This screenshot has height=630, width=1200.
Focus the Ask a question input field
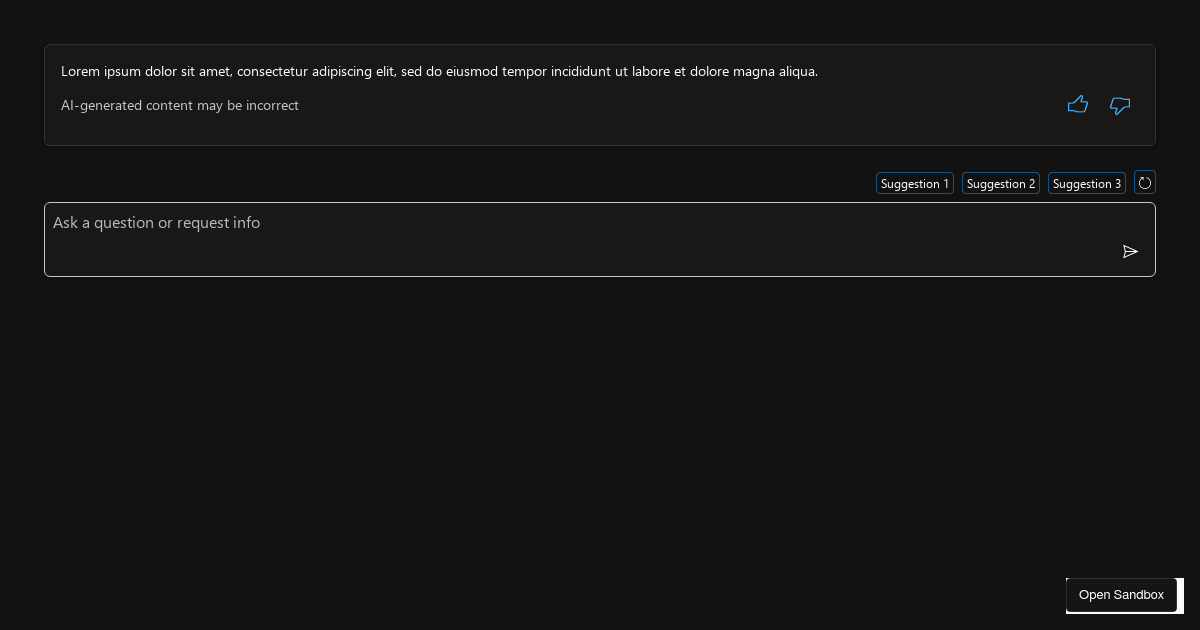(x=600, y=239)
